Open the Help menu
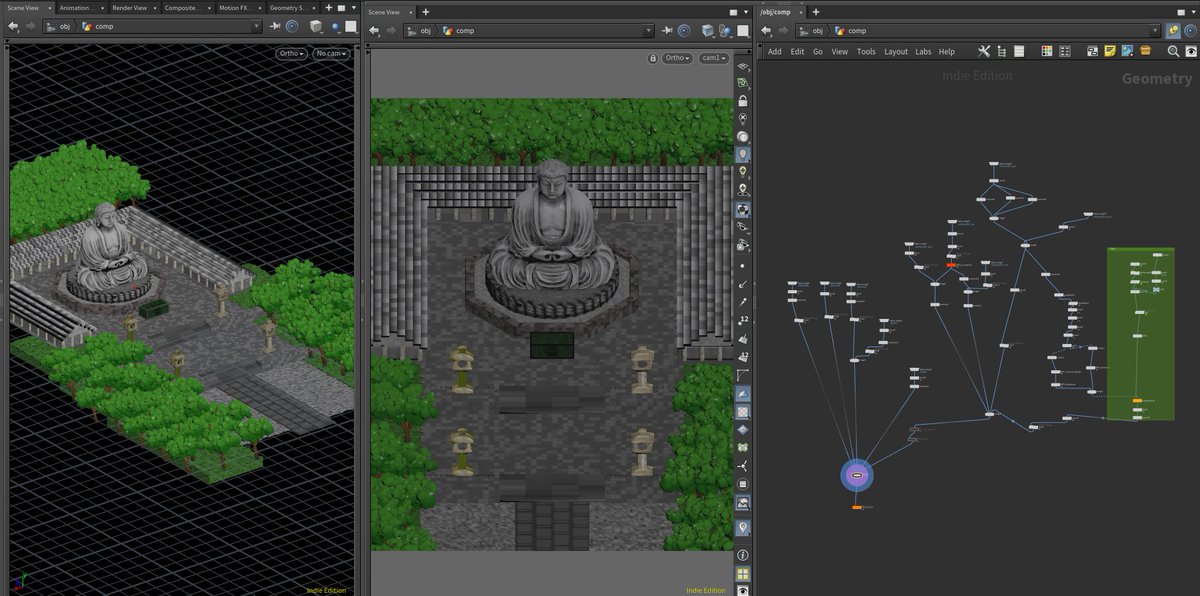Image resolution: width=1200 pixels, height=596 pixels. pyautogui.click(x=946, y=52)
